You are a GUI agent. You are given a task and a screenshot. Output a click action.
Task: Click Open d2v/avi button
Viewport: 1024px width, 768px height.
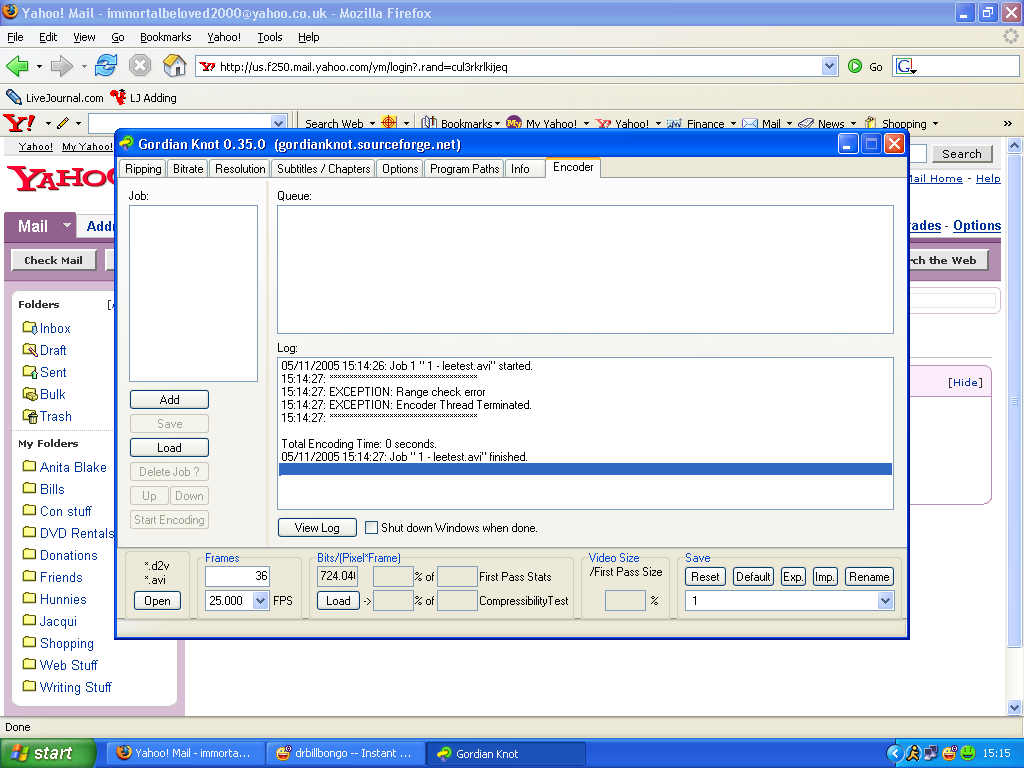tap(157, 601)
